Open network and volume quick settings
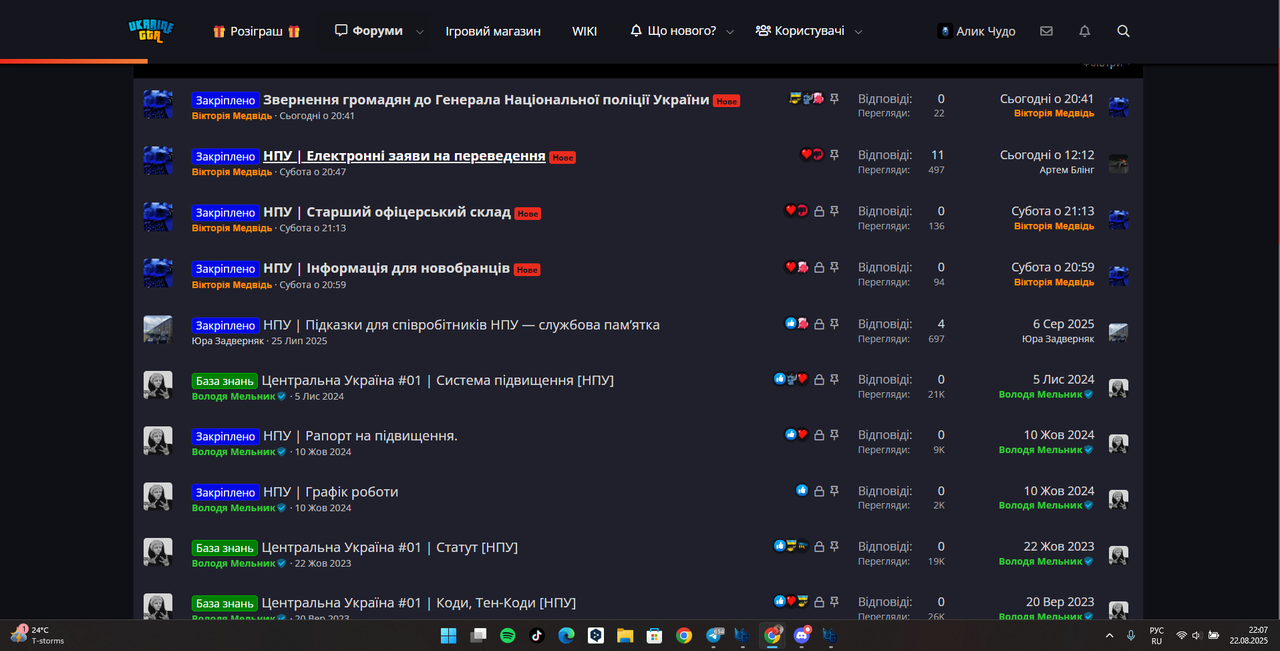Screen dimensions: 1280x651 (1197, 635)
